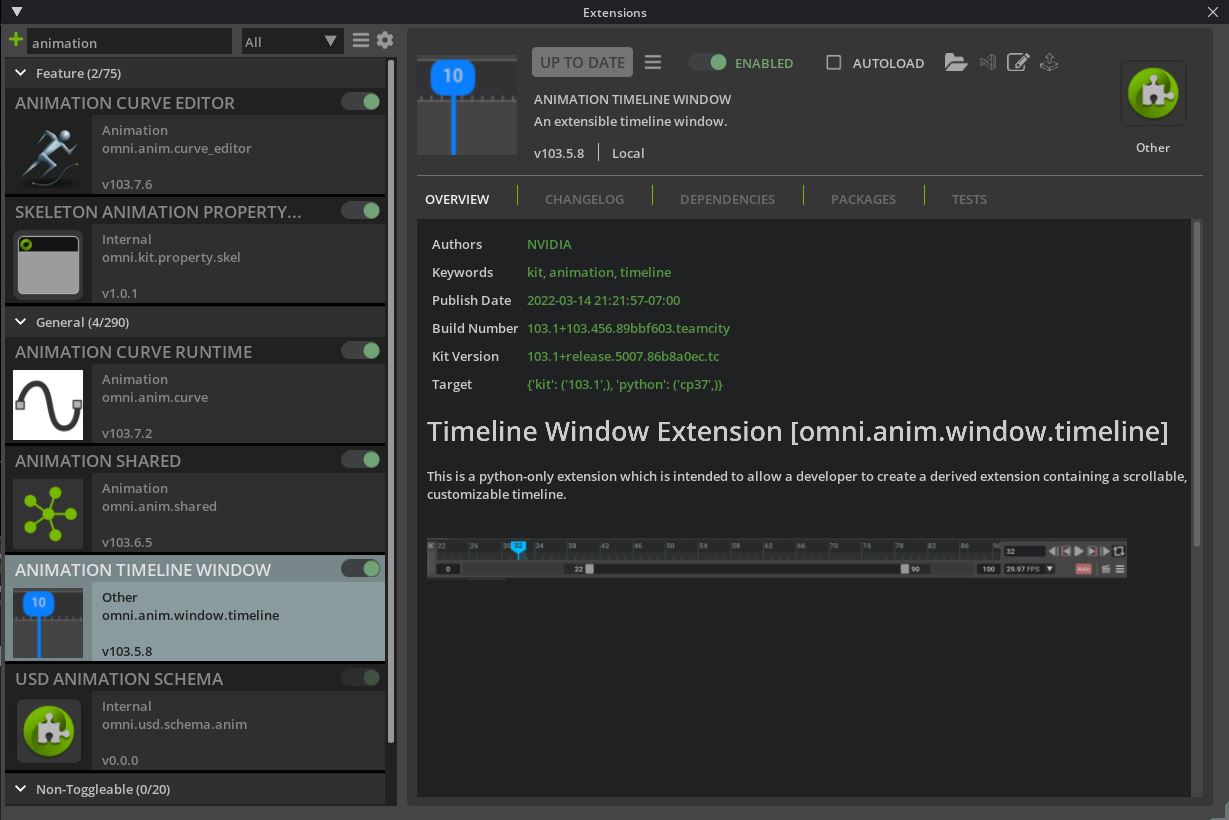The width and height of the screenshot is (1229, 820).
Task: Select SKELETON ANIMATION PROPERTY extension title
Action: pos(158,211)
